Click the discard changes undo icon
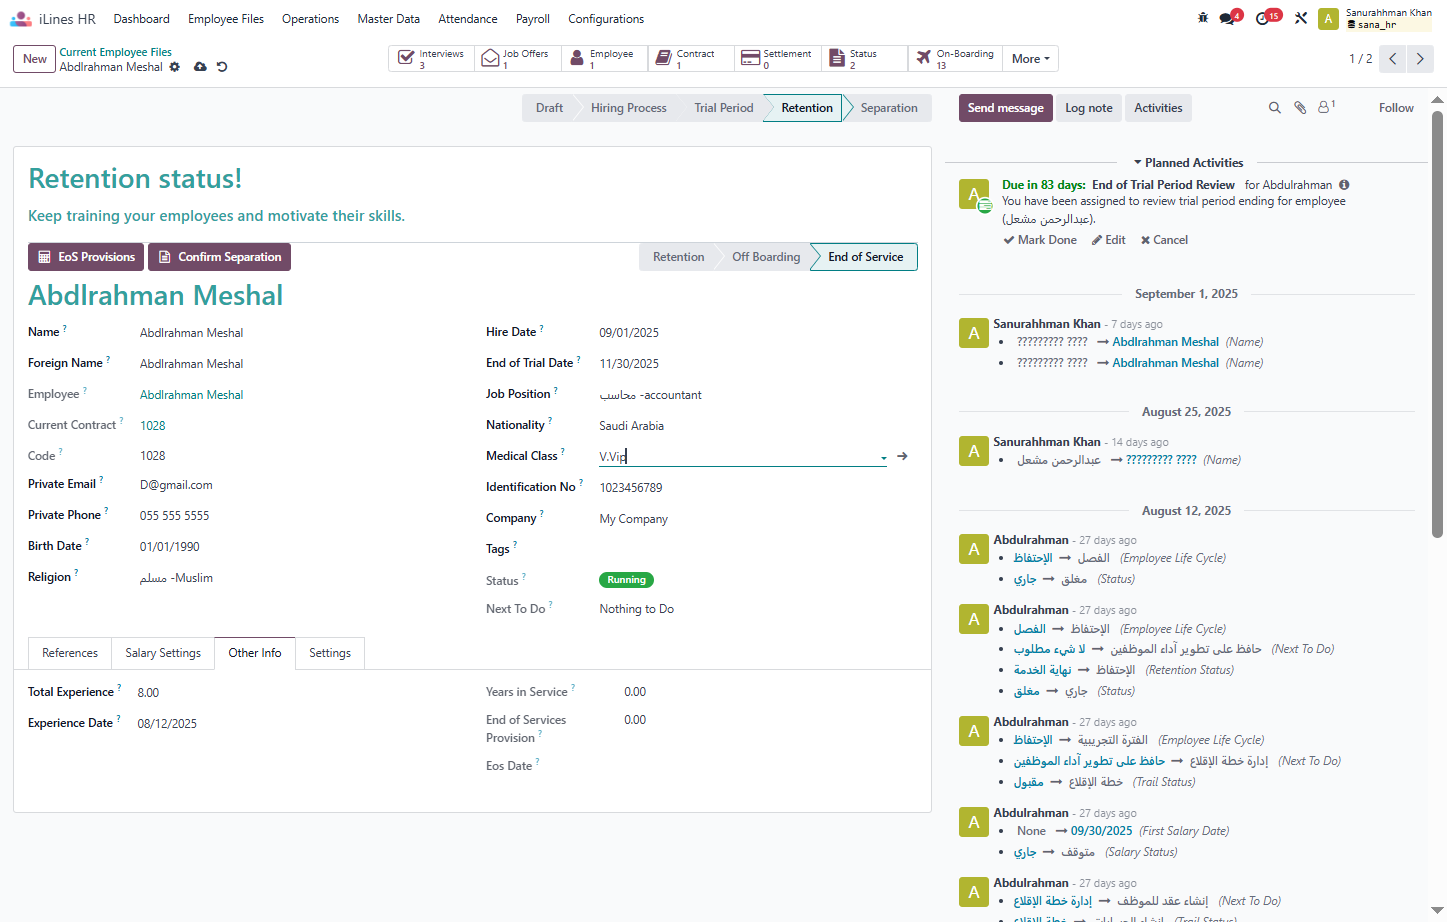 pyautogui.click(x=222, y=67)
